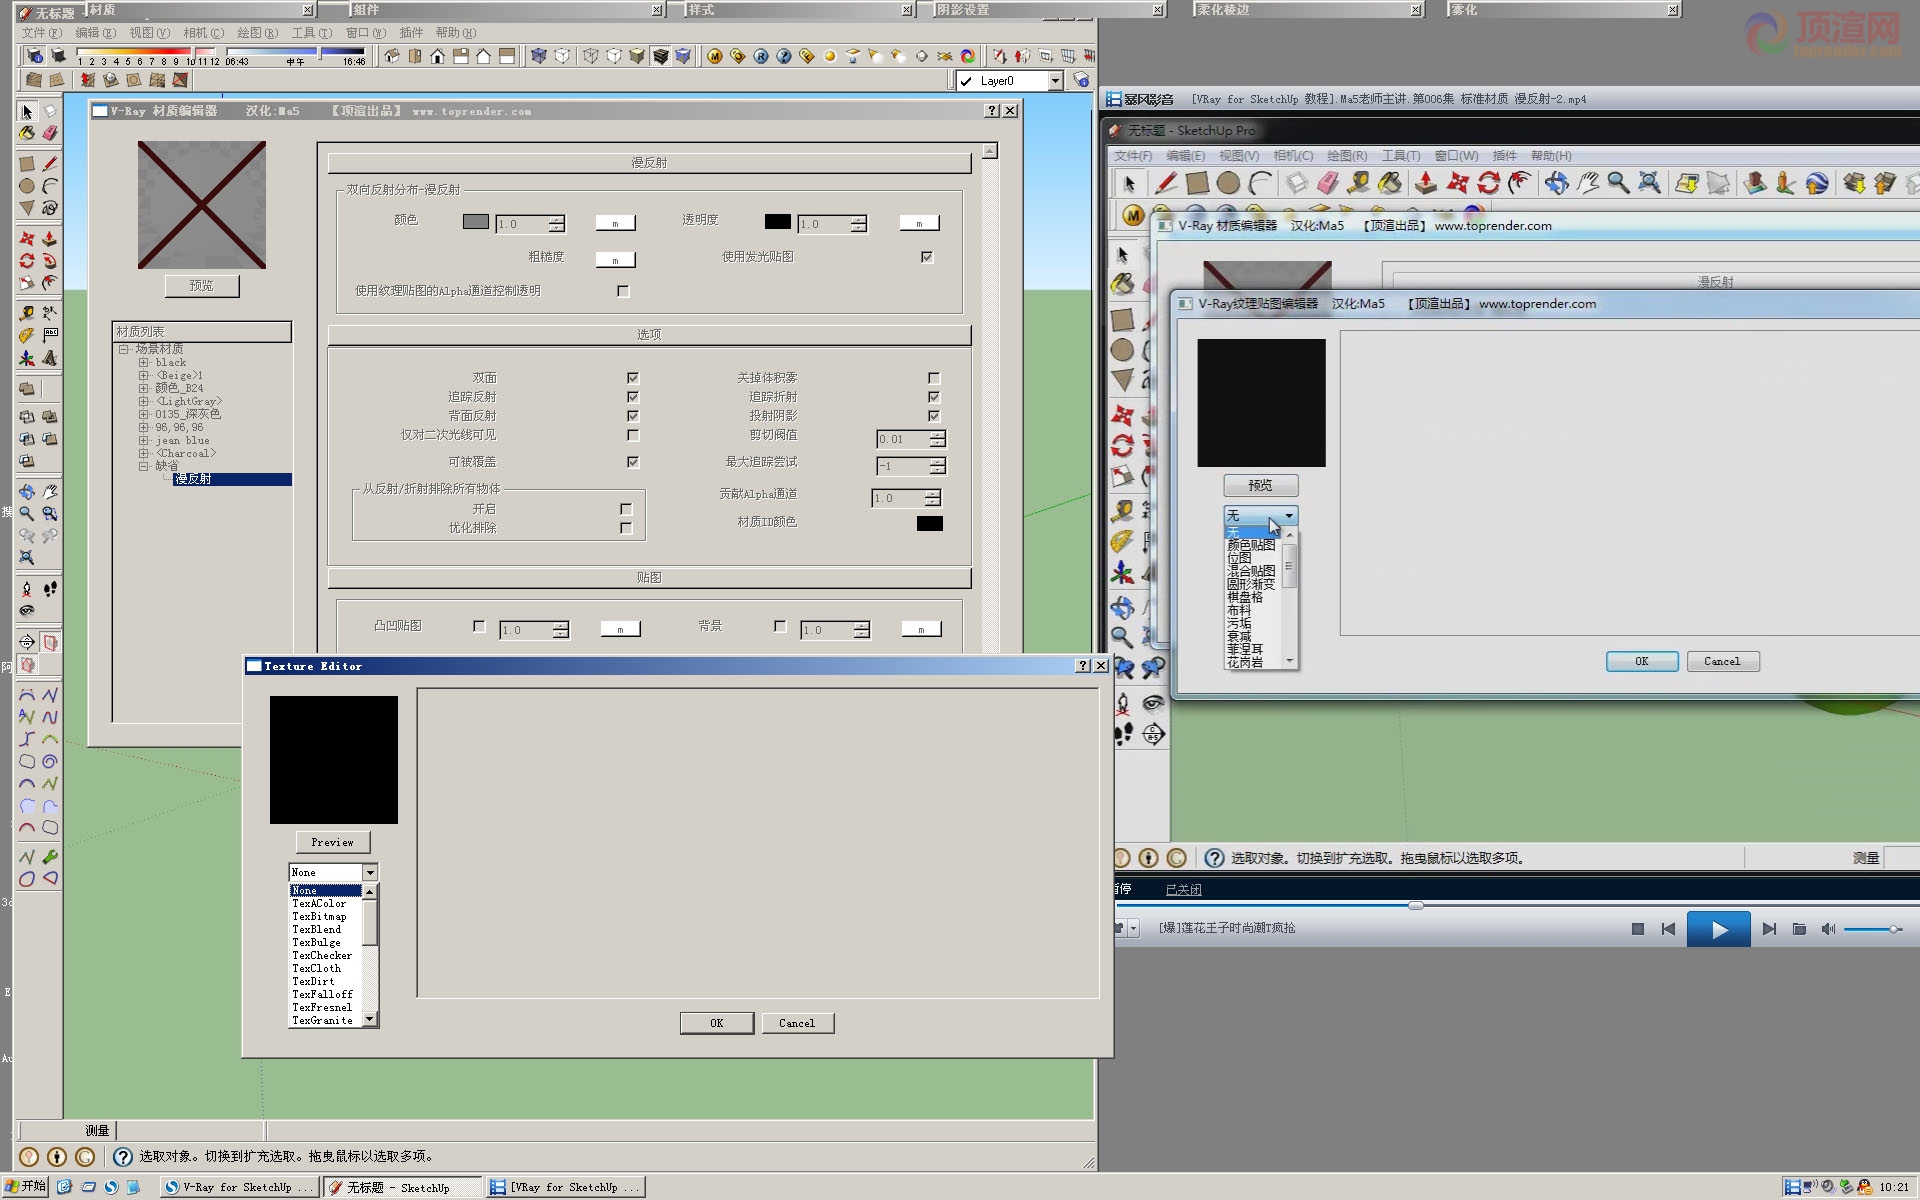
Task: Click the V-Ray render R icon
Action: click(761, 56)
